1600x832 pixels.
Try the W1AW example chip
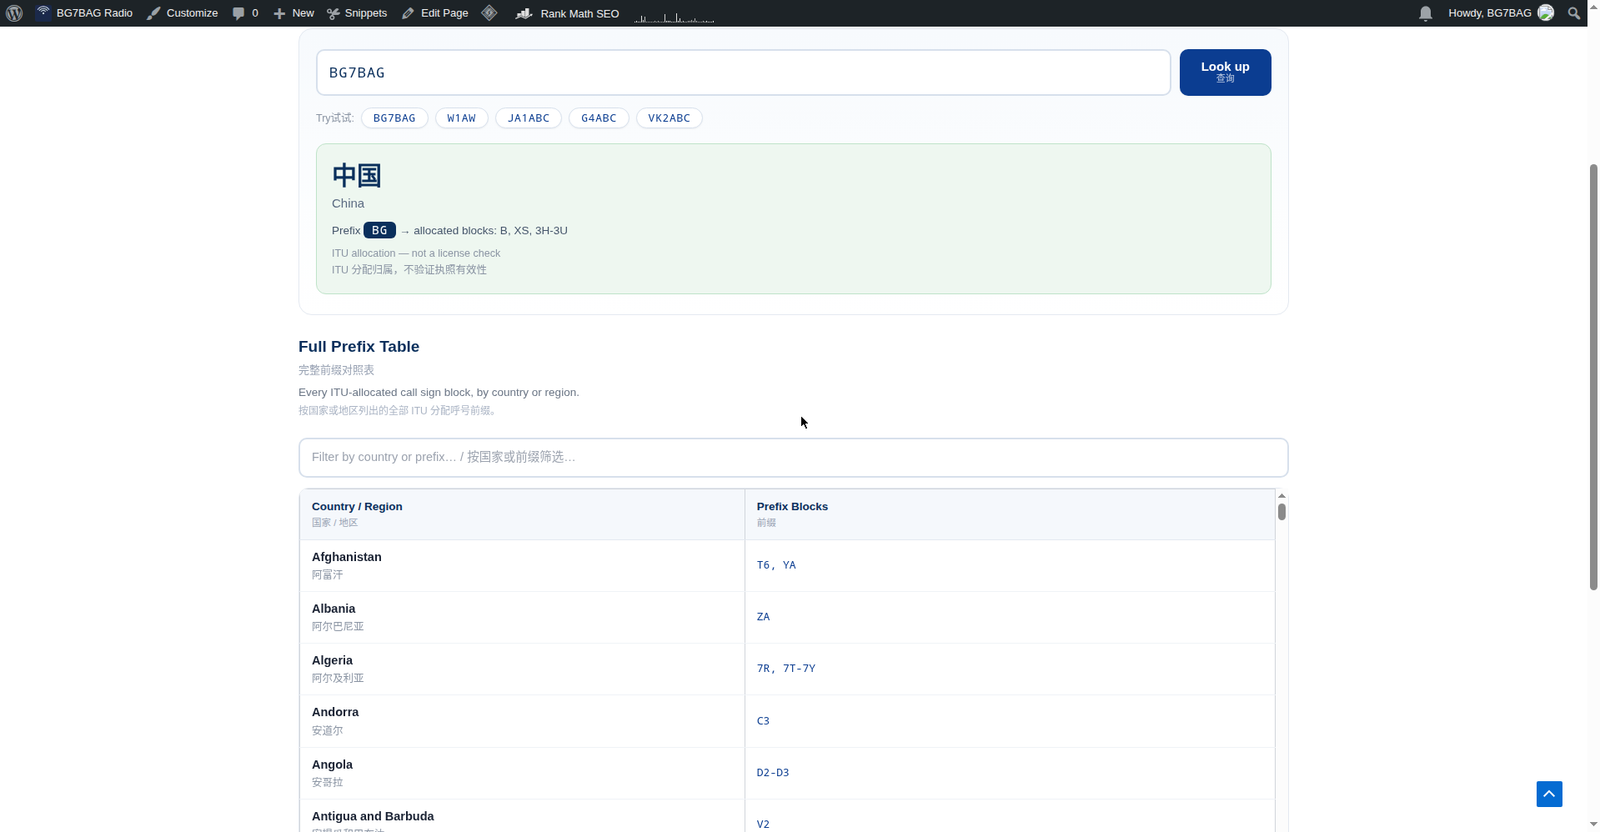(x=461, y=118)
